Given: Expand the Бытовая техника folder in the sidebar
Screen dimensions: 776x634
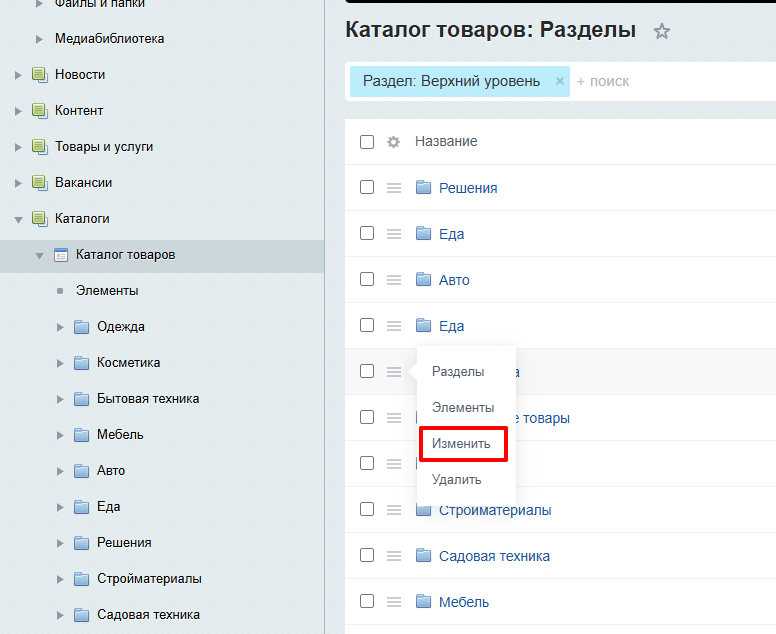Looking at the screenshot, I should point(61,399).
